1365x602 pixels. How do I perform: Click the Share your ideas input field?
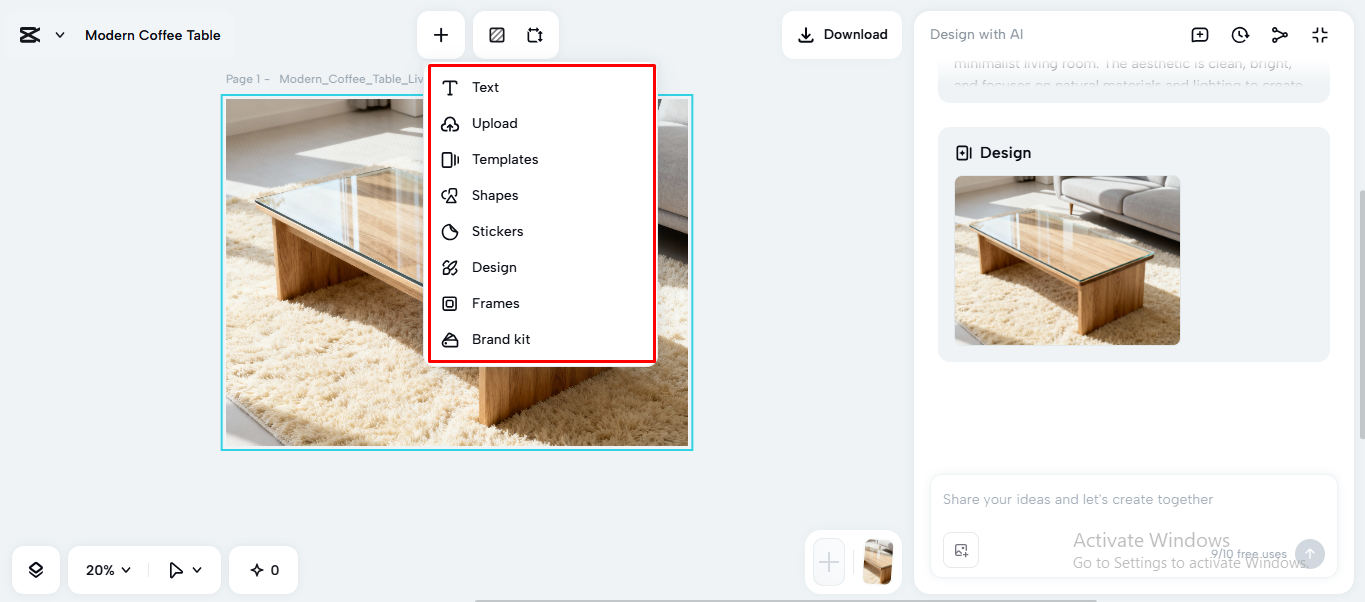coord(1133,499)
